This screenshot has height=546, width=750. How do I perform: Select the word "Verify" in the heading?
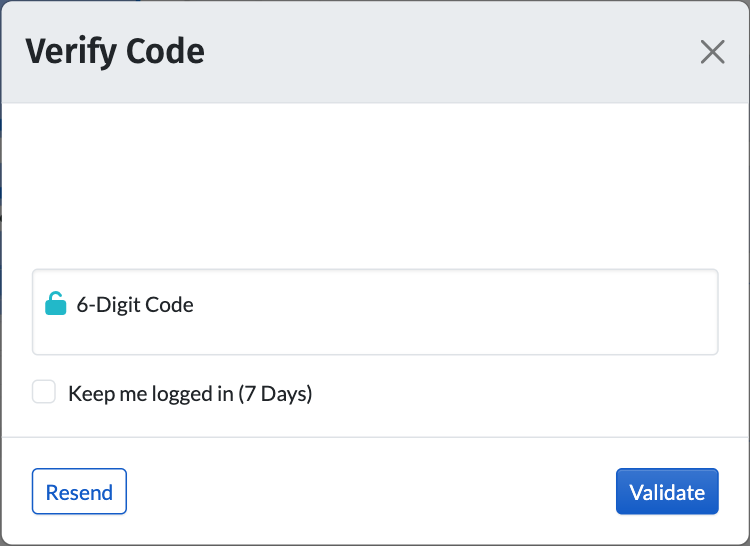click(68, 51)
